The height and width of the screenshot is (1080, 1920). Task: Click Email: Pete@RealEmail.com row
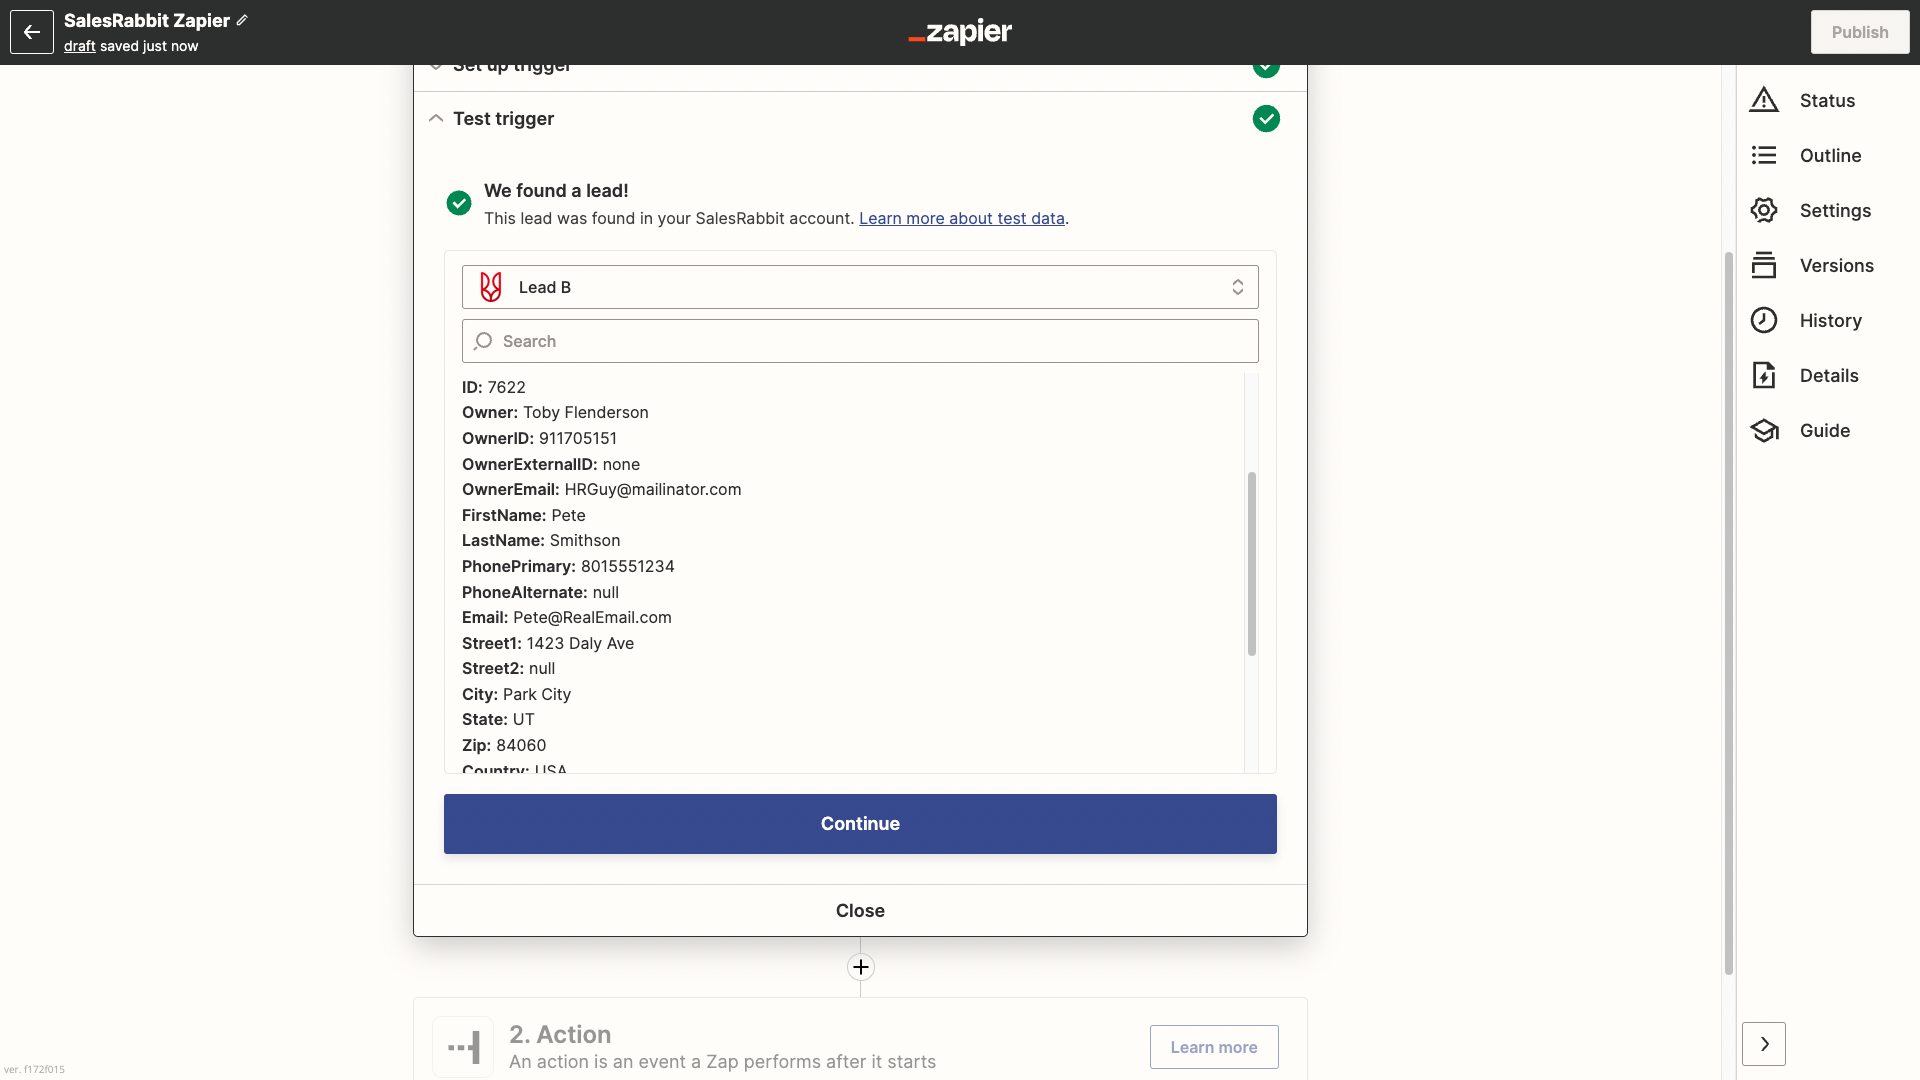pyautogui.click(x=567, y=617)
